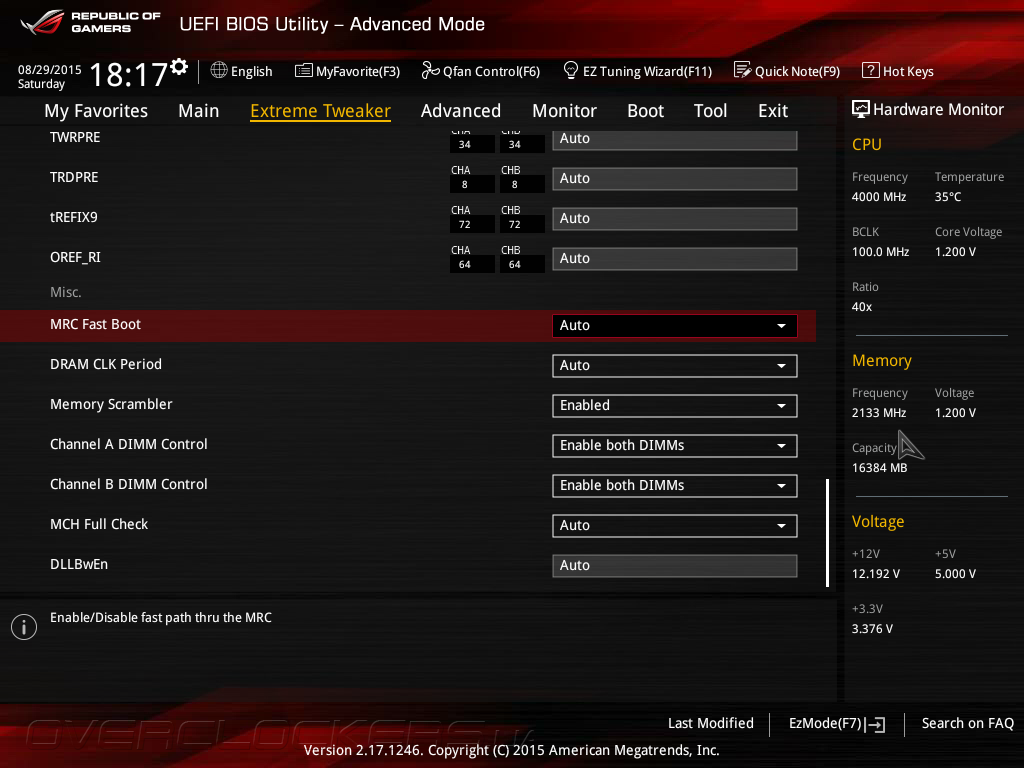The height and width of the screenshot is (768, 1024).
Task: Select the MRC Fast Boot row label
Action: tap(95, 325)
